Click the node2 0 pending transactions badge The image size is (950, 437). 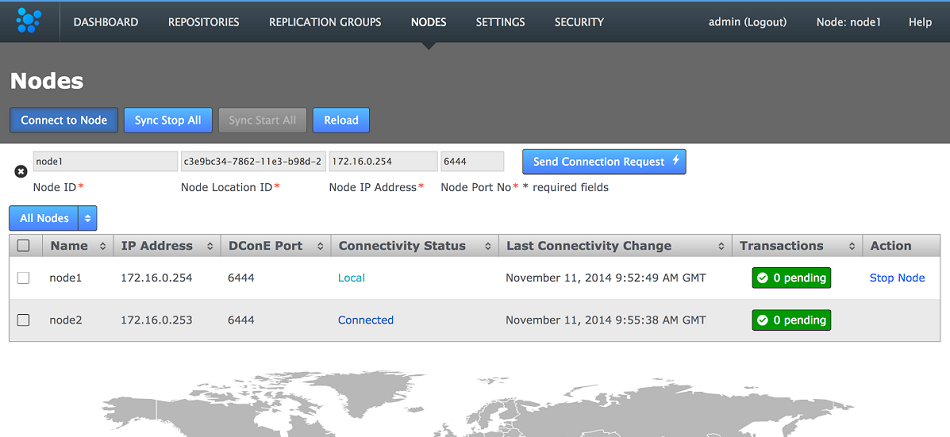click(x=791, y=320)
